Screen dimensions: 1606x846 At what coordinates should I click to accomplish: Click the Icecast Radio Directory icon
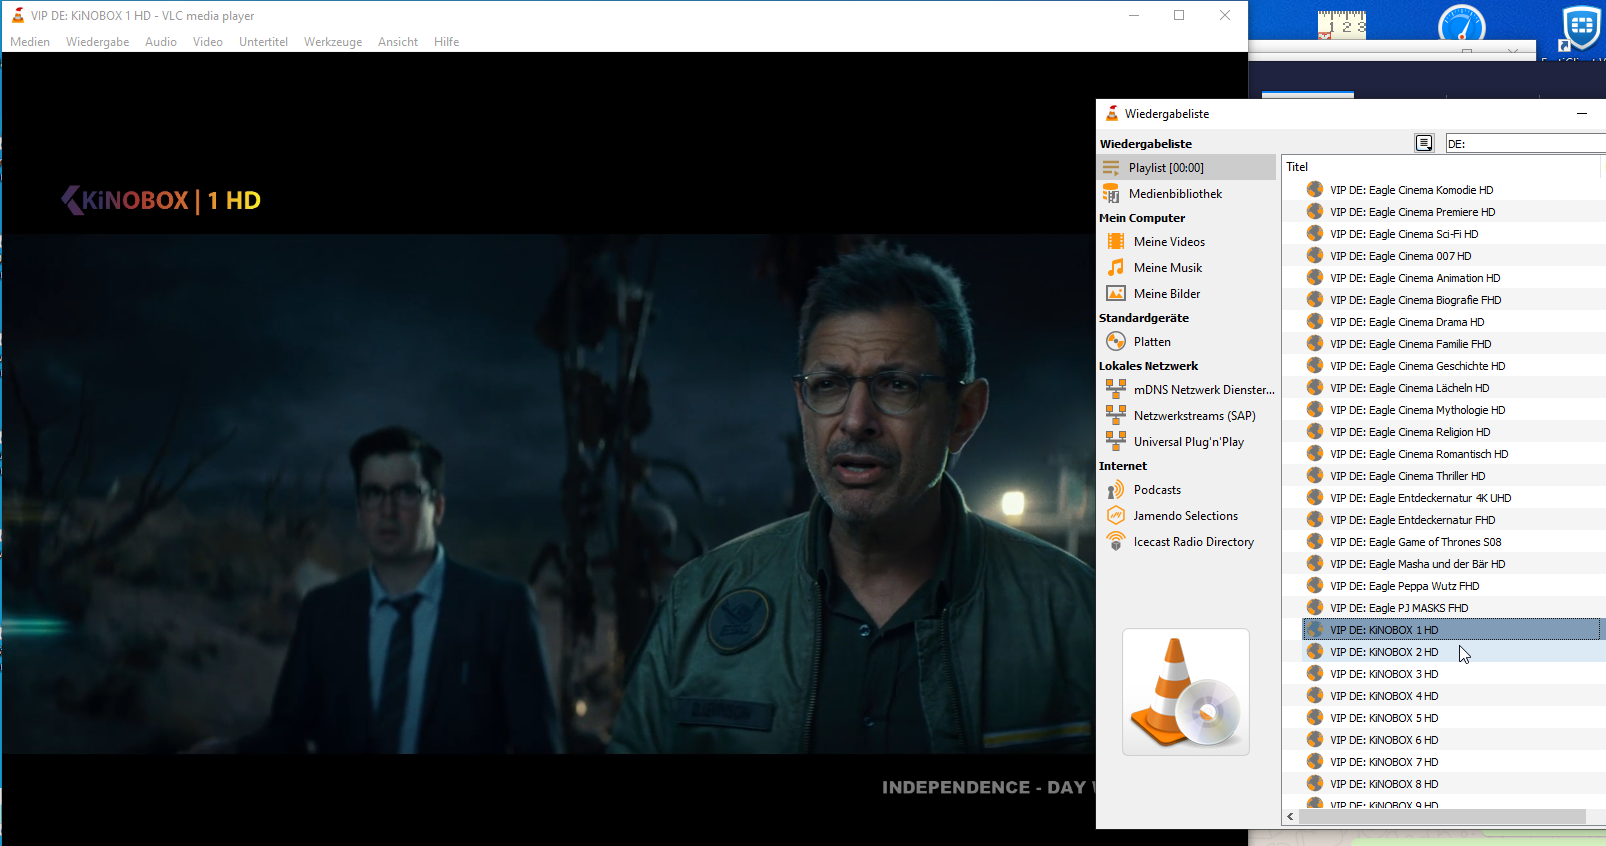point(1116,542)
